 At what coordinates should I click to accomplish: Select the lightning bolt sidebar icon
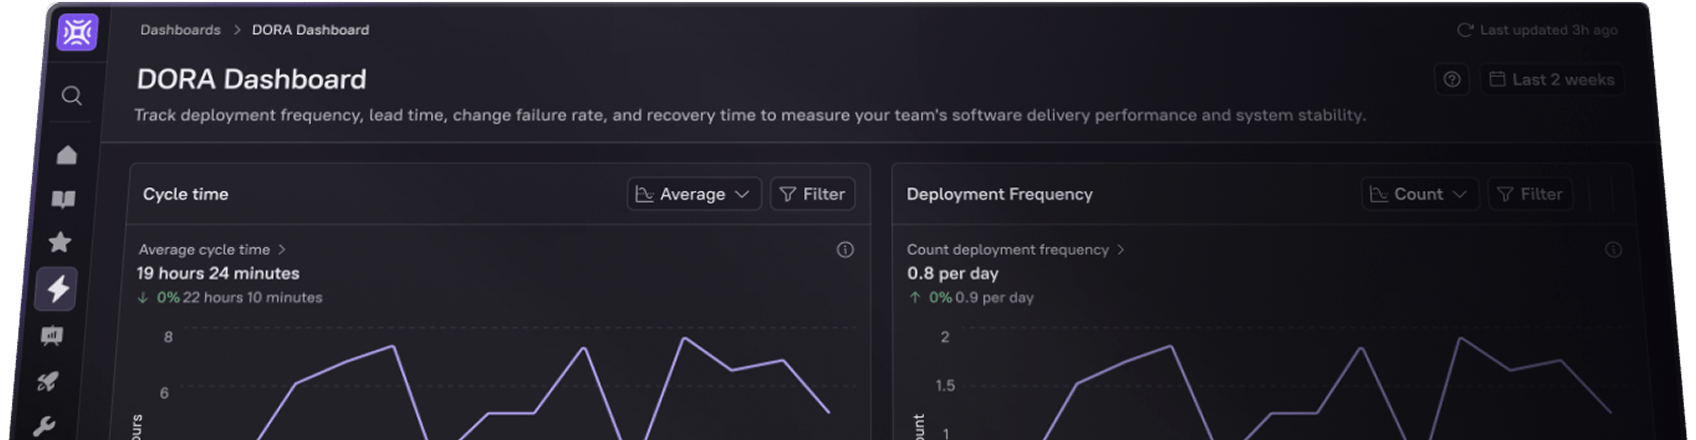pos(57,289)
